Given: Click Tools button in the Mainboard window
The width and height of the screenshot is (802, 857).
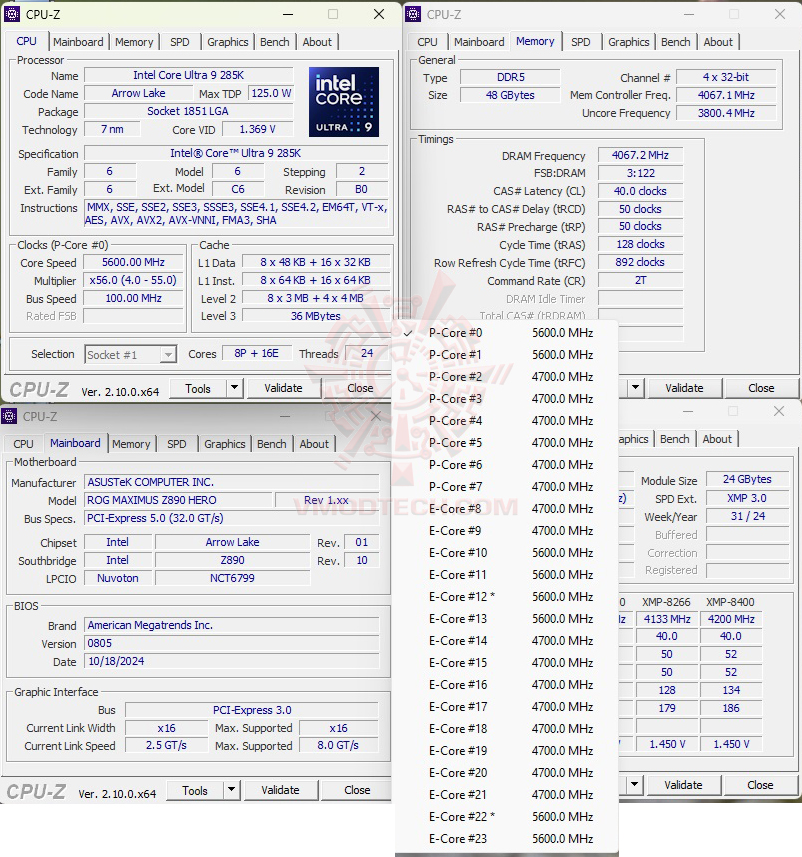Looking at the screenshot, I should 195,790.
